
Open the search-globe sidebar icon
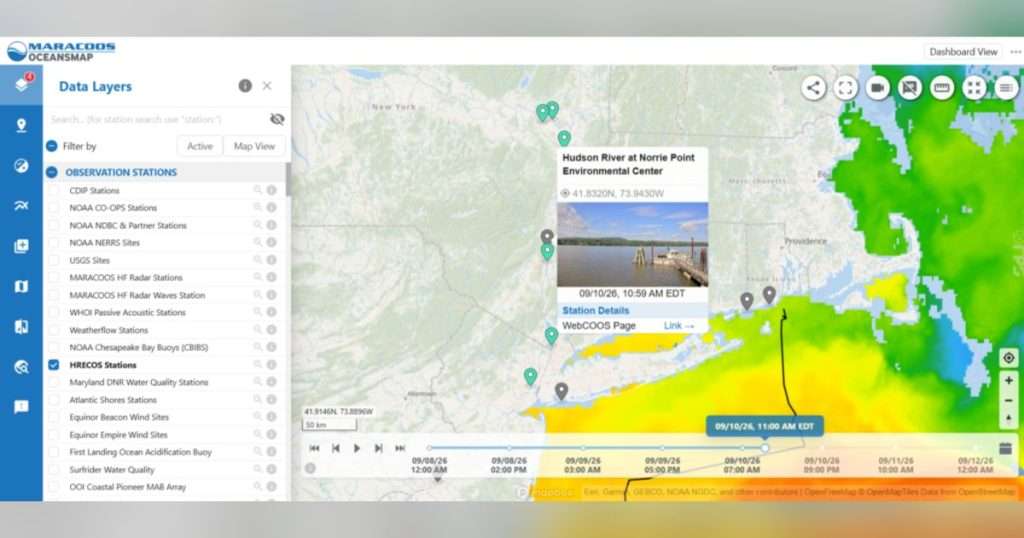(x=21, y=367)
